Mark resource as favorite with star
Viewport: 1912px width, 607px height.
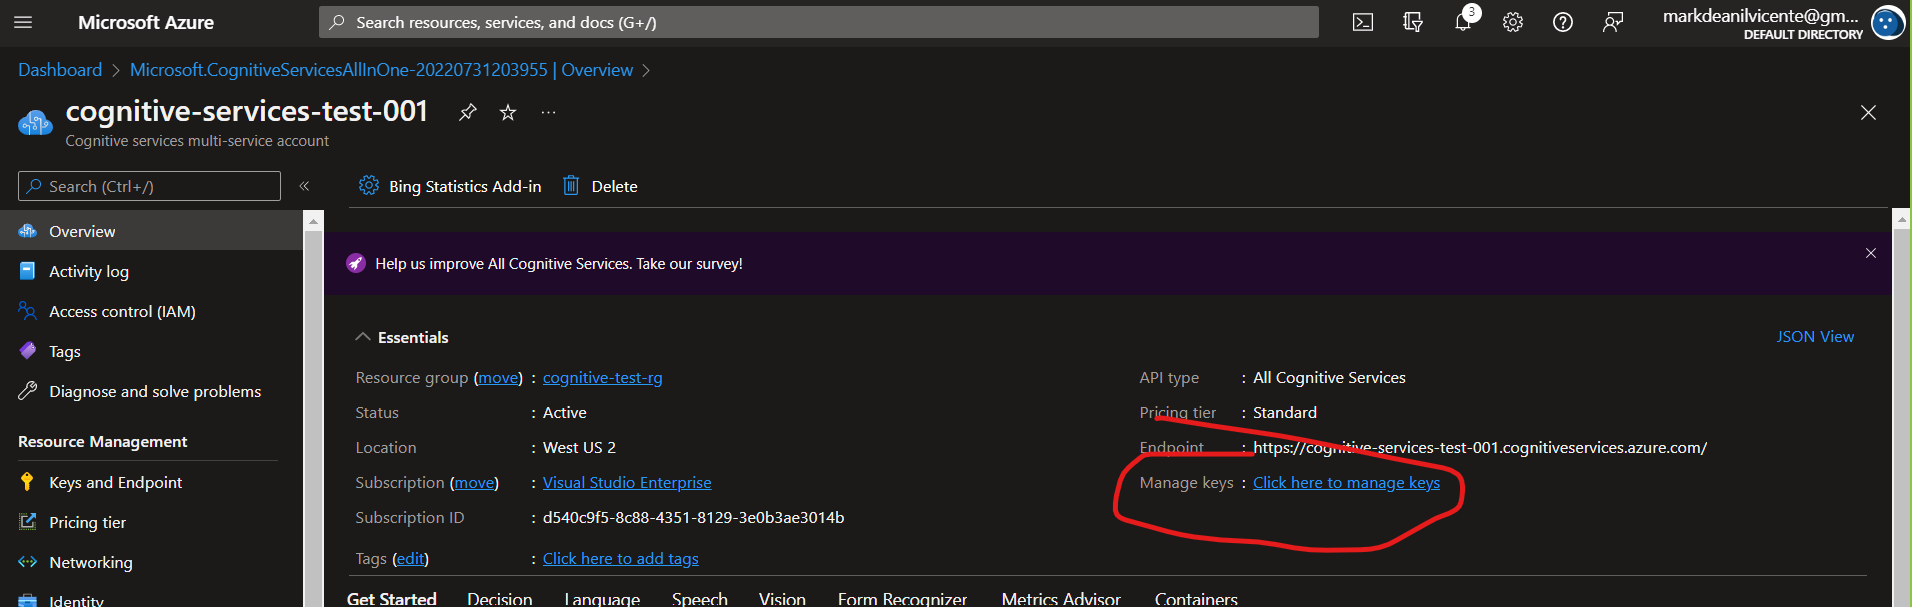point(508,112)
